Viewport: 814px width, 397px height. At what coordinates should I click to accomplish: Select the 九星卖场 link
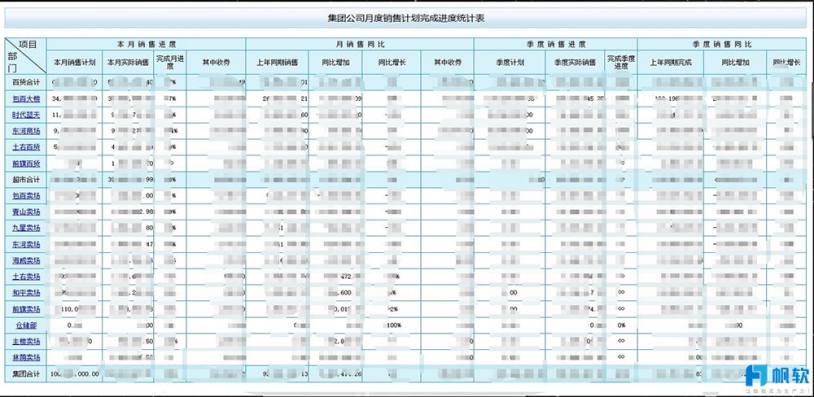[x=26, y=228]
